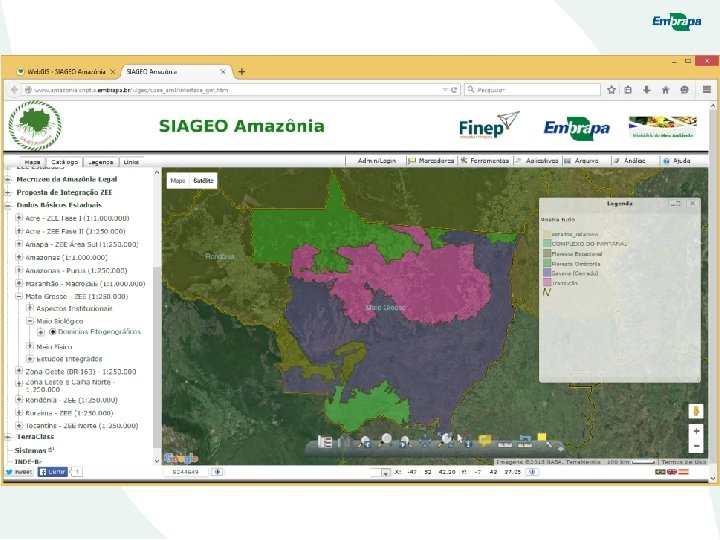Switch language using the Spanish flag
Viewport: 720px width, 540px height.
pyautogui.click(x=683, y=472)
